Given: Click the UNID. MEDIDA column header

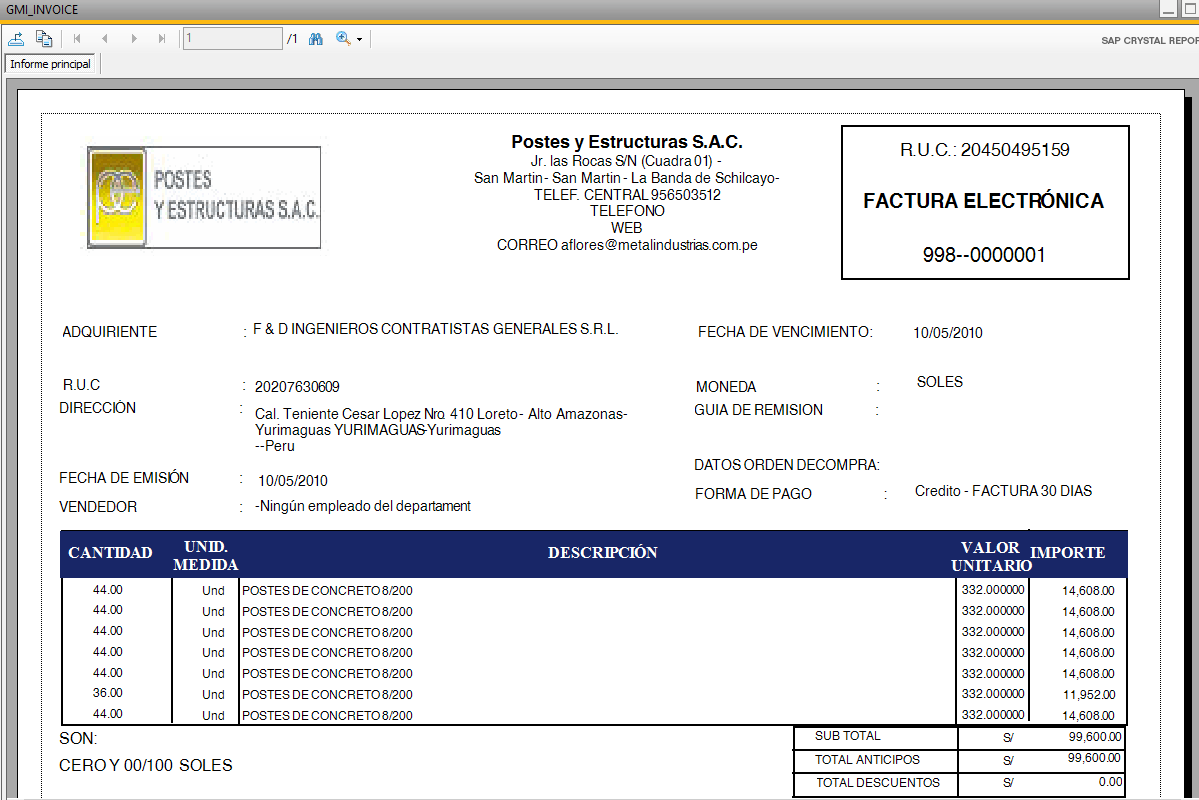Looking at the screenshot, I should coord(206,556).
